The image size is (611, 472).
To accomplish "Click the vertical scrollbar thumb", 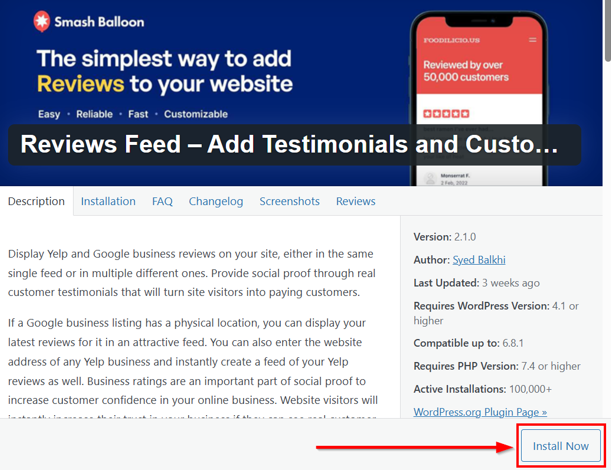I will coord(607,29).
